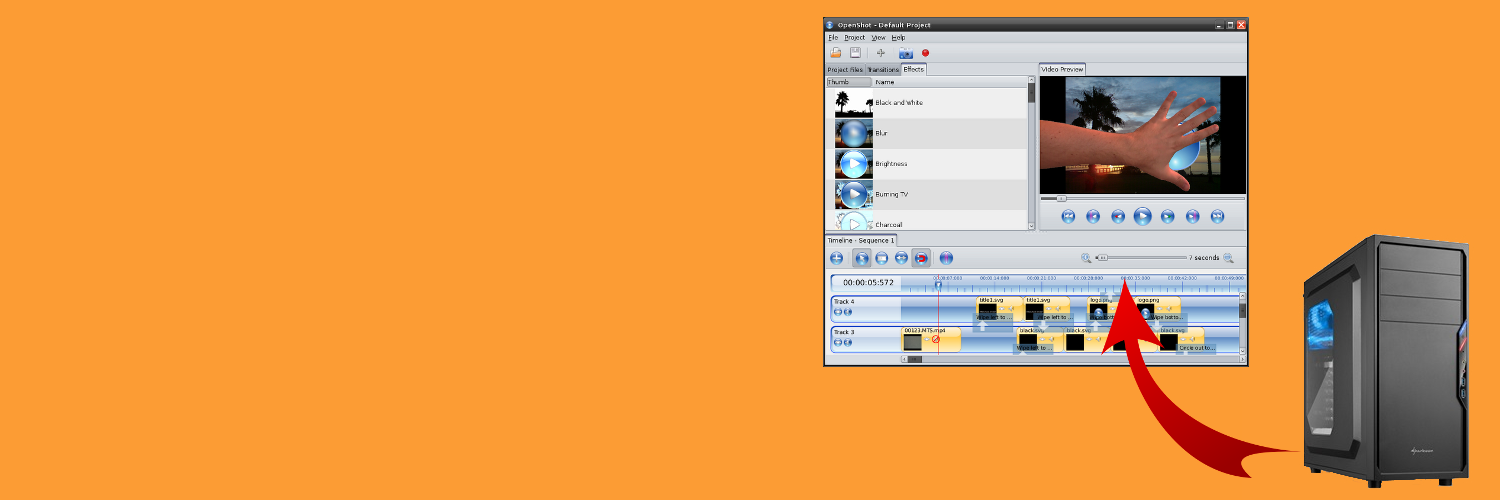1500x500 pixels.
Task: Select the Resize tool in timeline toolbar
Action: click(901, 258)
